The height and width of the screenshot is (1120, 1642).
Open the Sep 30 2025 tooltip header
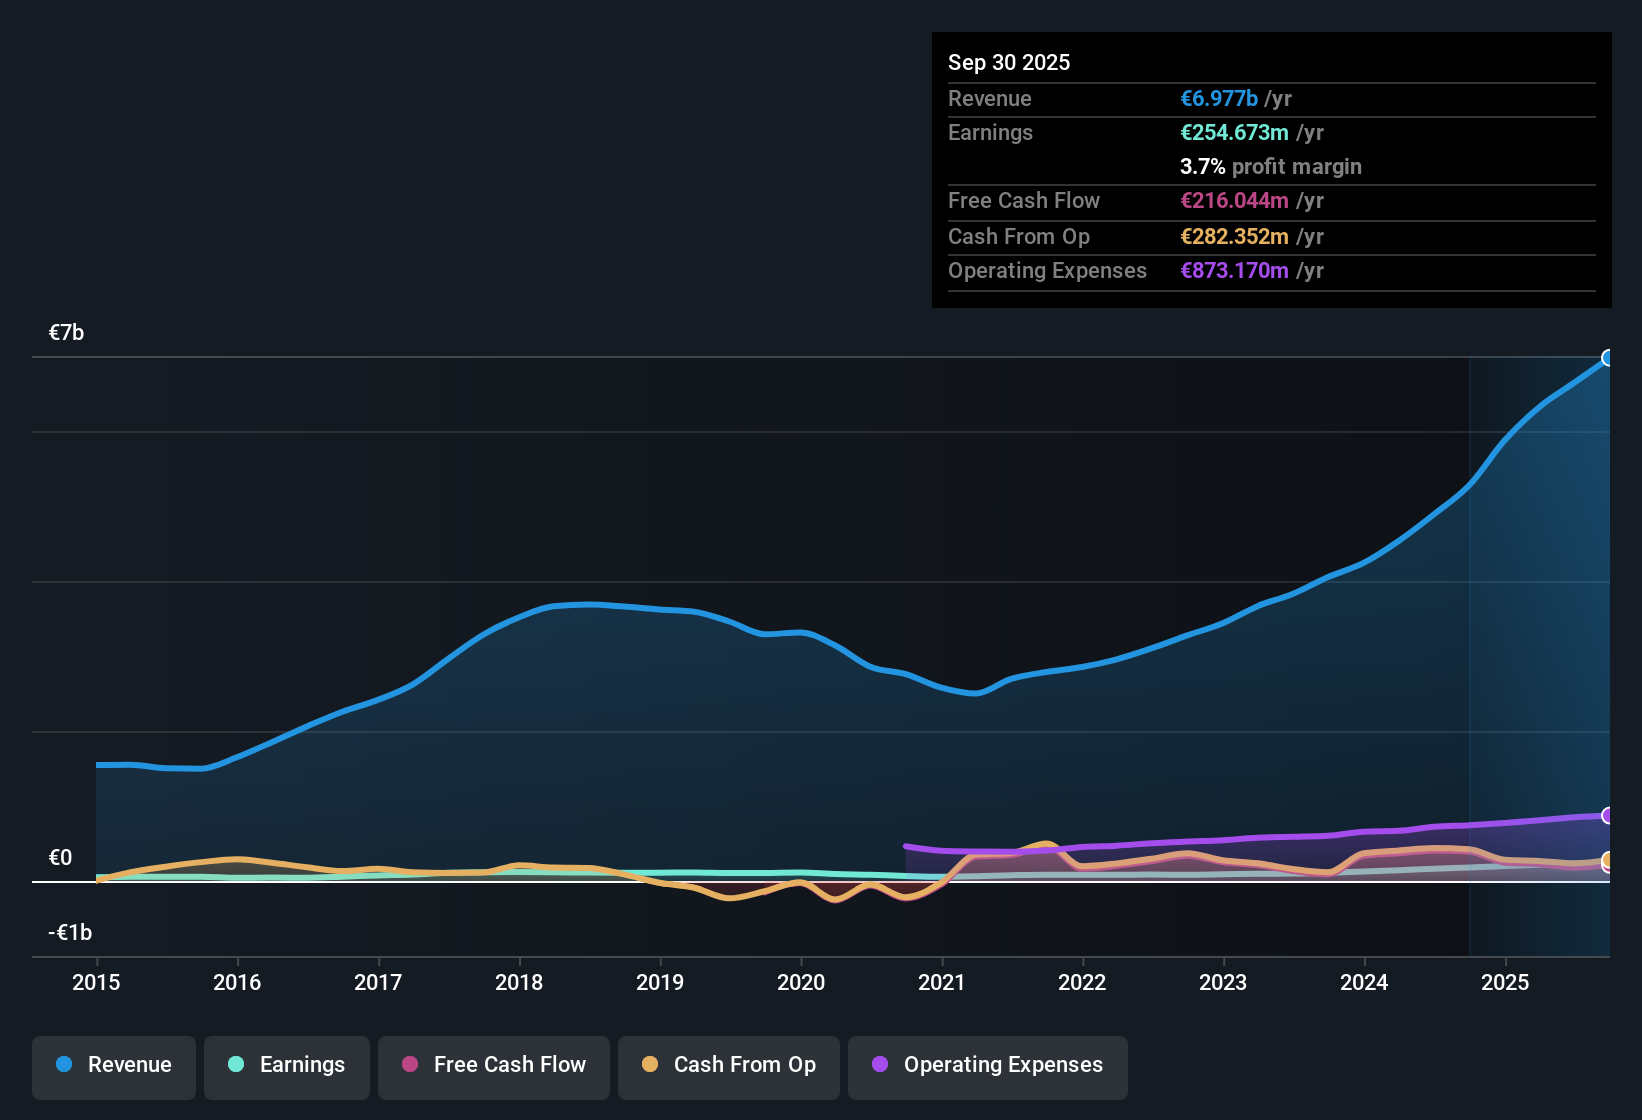click(1009, 62)
